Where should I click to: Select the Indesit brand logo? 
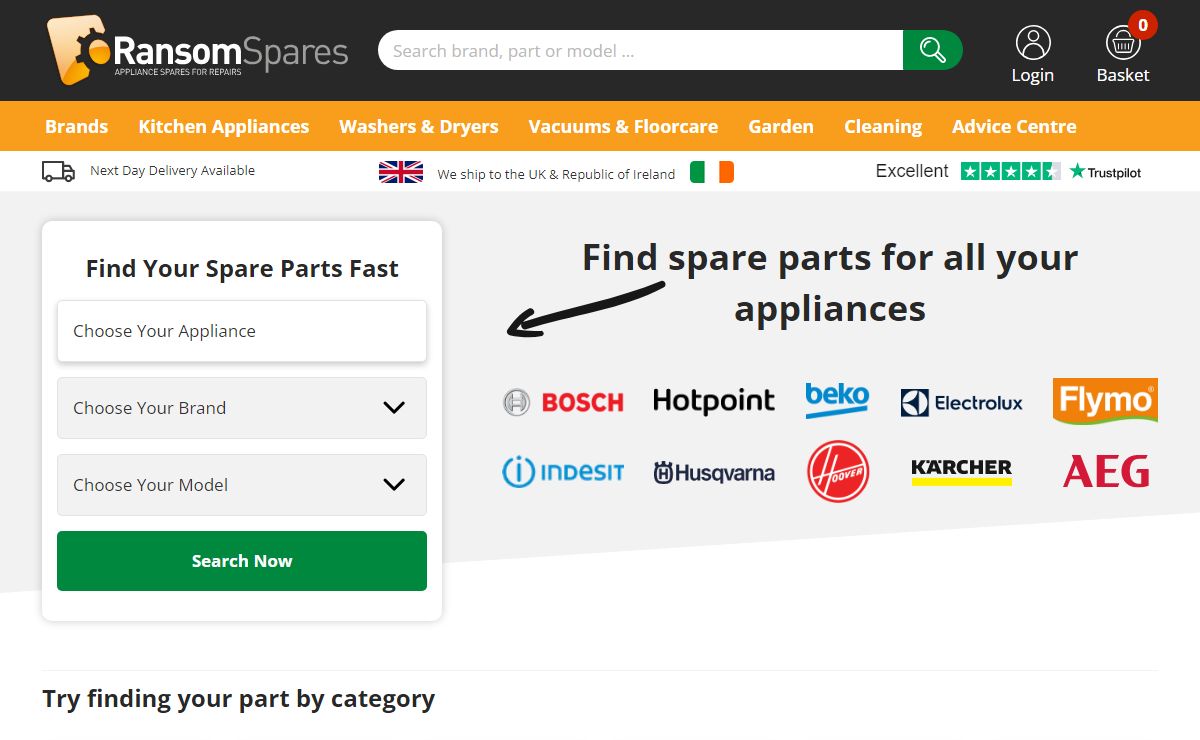563,471
